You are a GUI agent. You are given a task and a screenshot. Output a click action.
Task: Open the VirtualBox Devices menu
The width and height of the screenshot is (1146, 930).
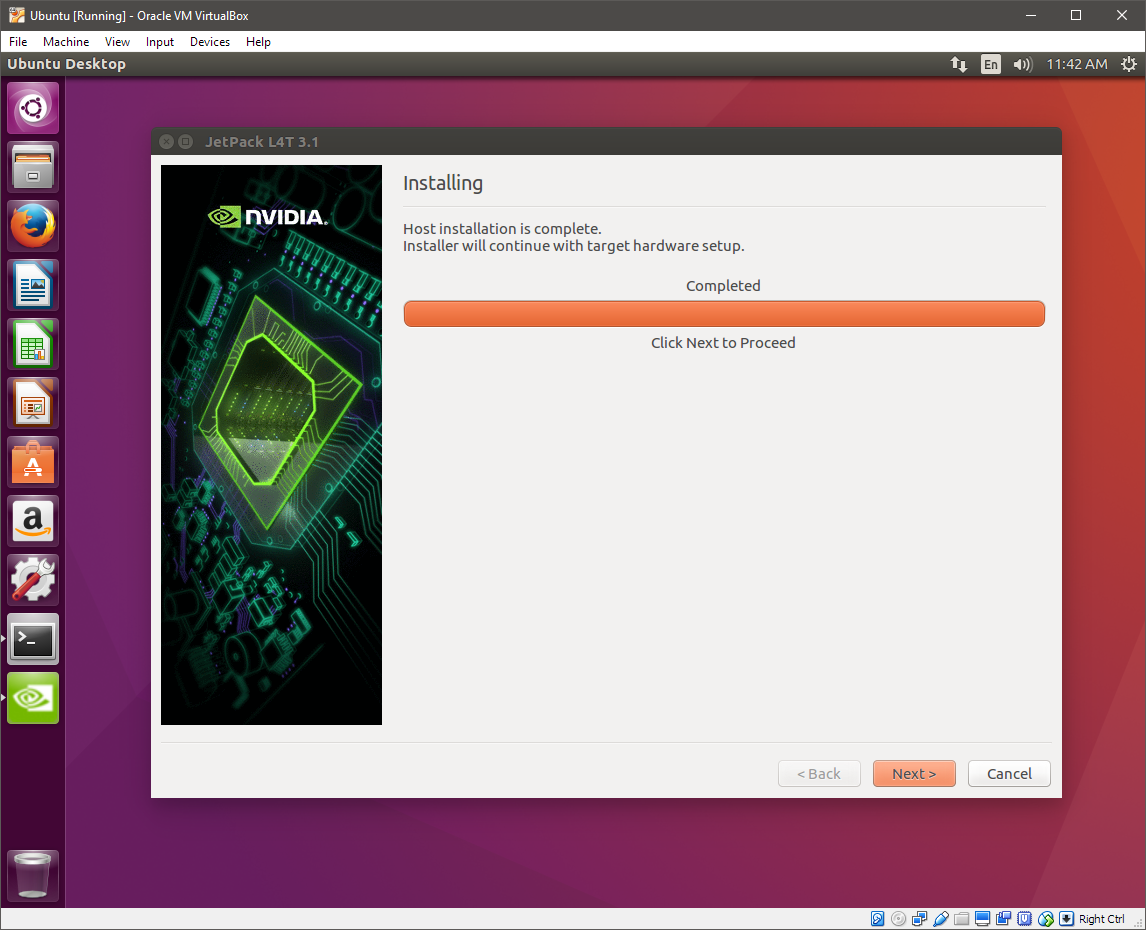210,42
